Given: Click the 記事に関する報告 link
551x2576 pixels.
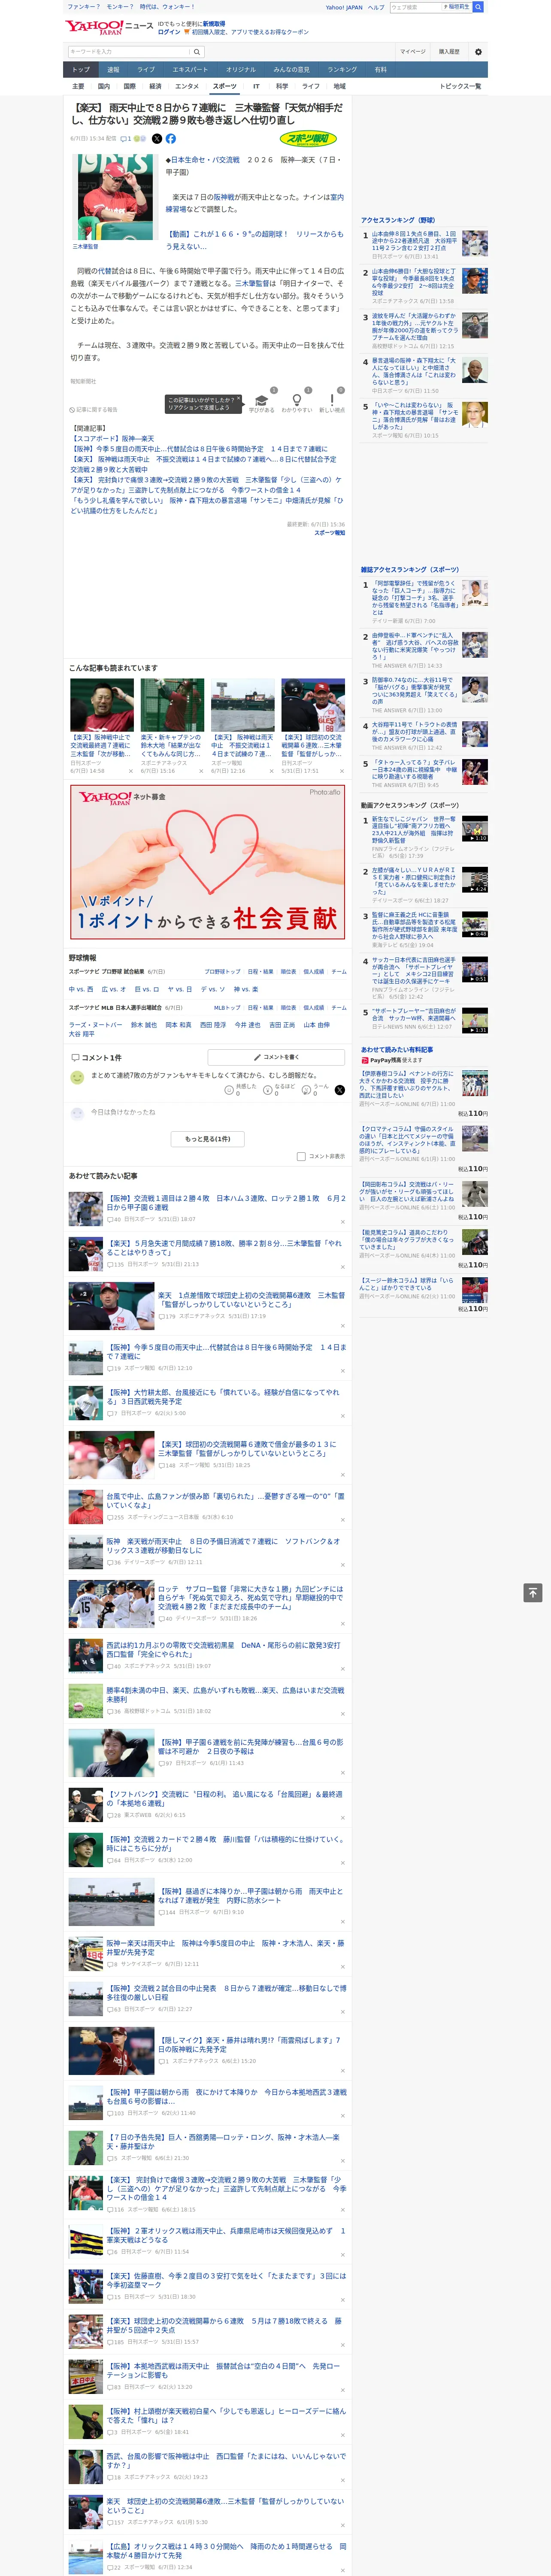Looking at the screenshot, I should [x=94, y=409].
